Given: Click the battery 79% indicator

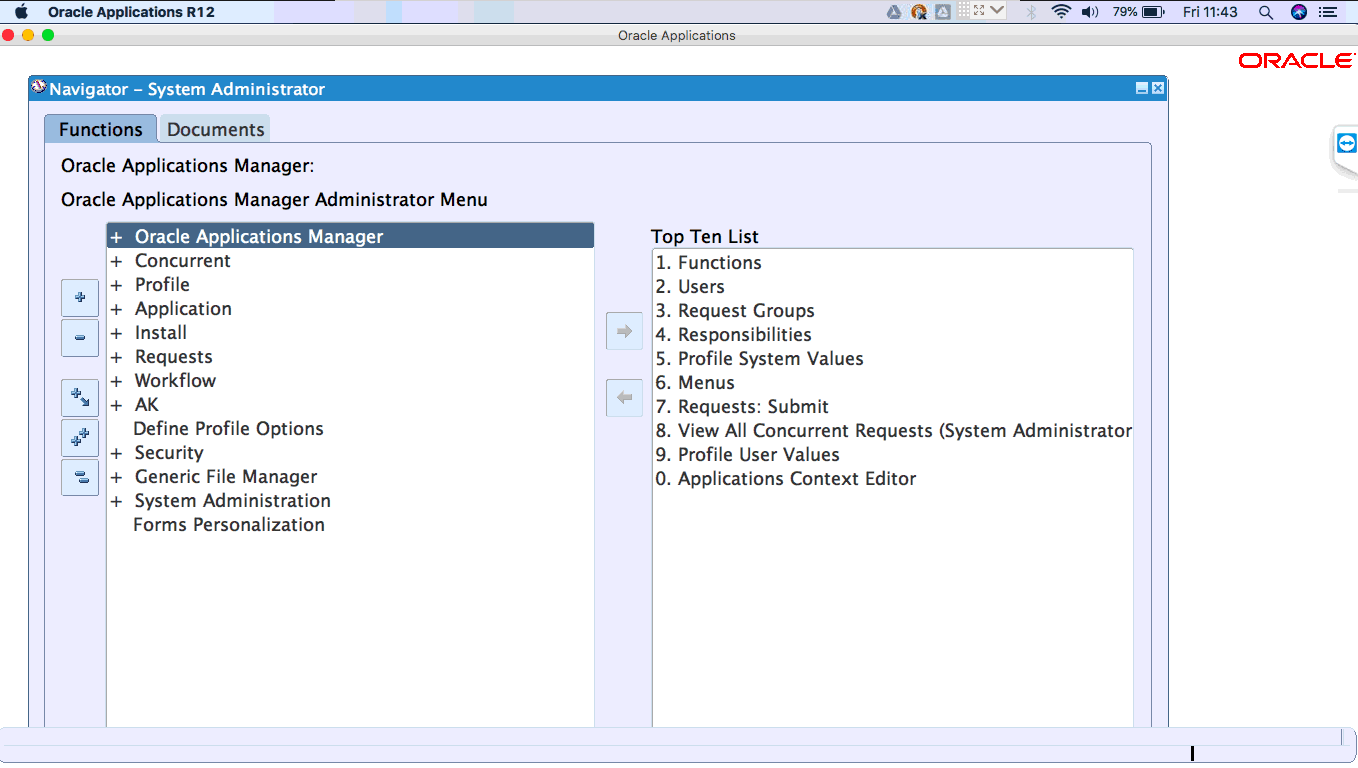Looking at the screenshot, I should pos(1139,12).
